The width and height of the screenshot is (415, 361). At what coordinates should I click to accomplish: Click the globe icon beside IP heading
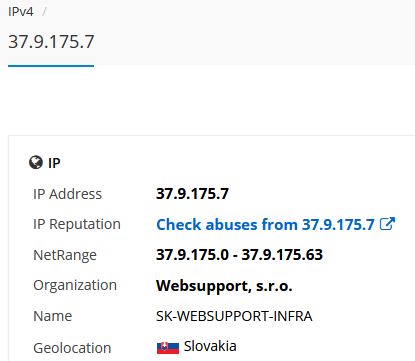tap(36, 163)
